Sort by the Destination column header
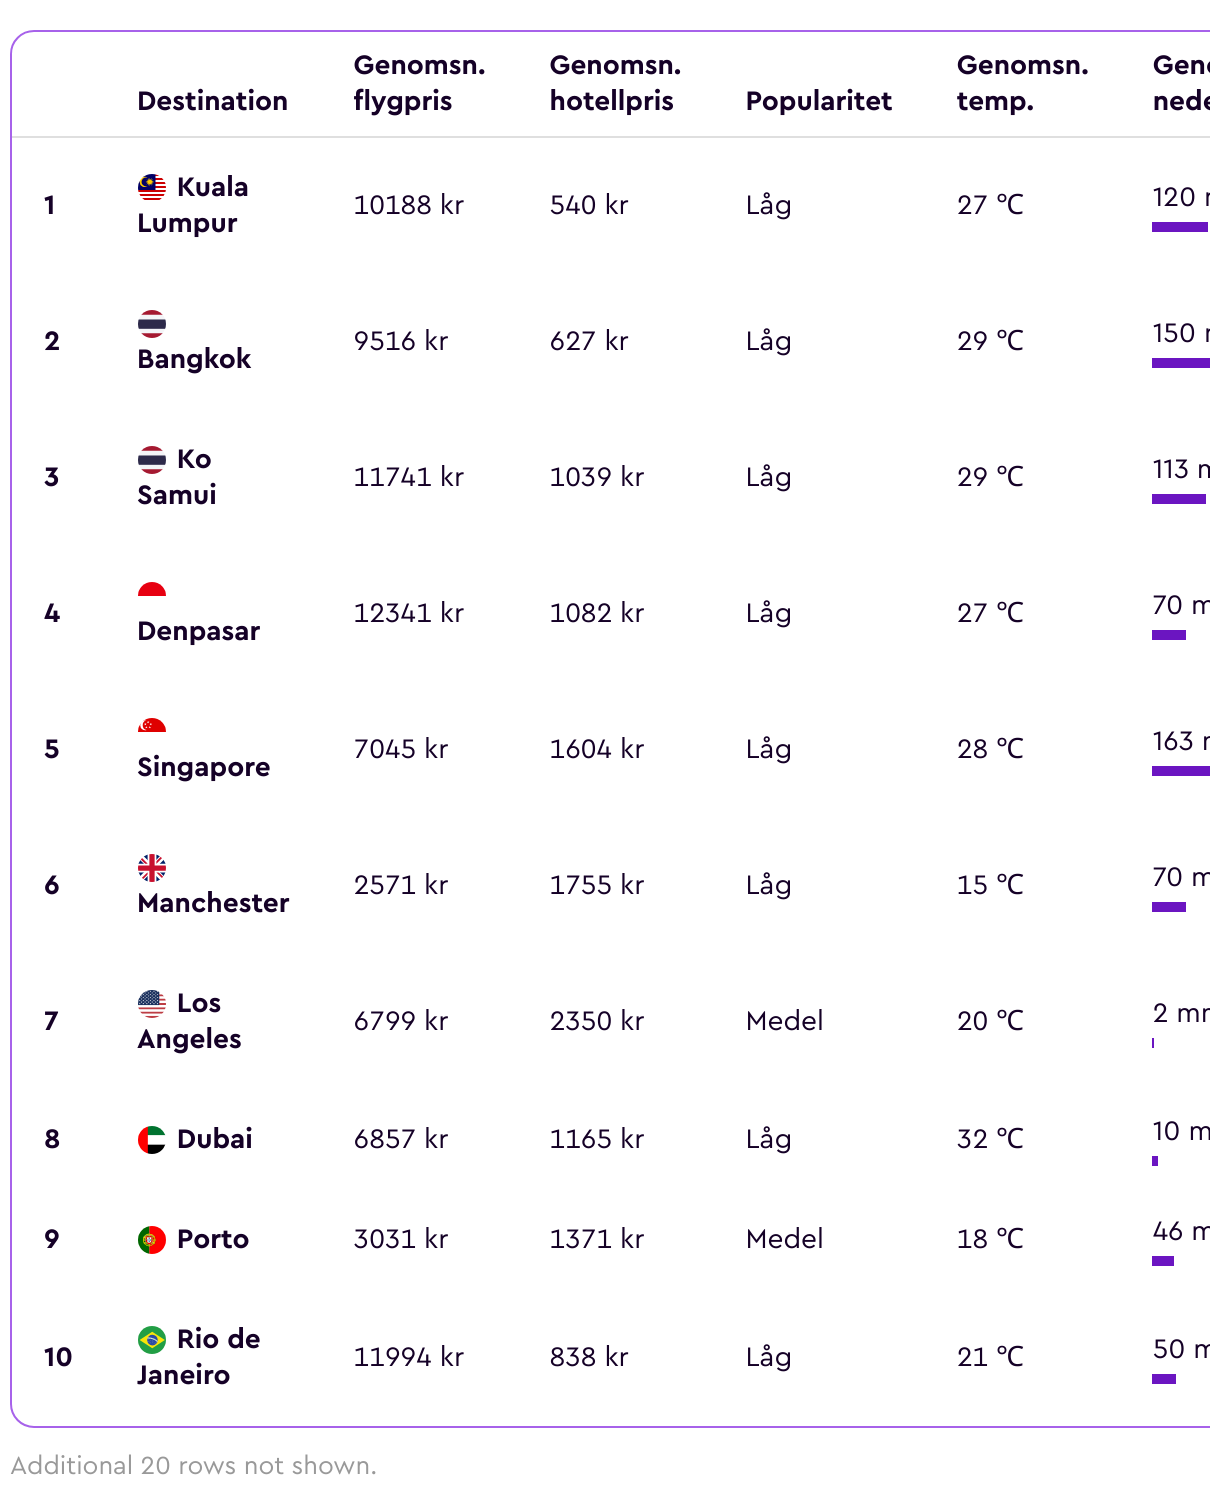Screen dimensions: 1220x1494 (x=213, y=101)
